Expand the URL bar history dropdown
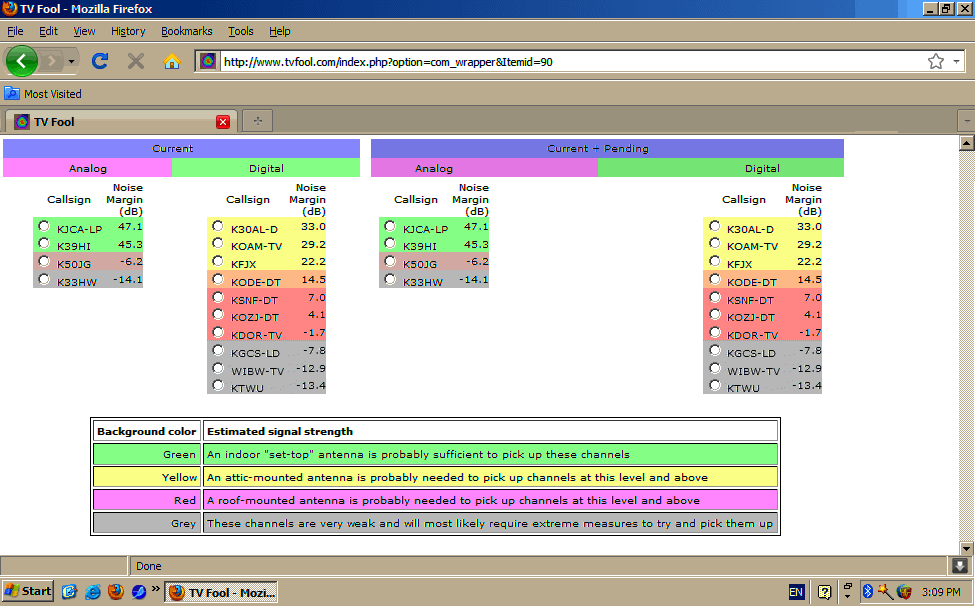The image size is (975, 606). pyautogui.click(x=957, y=61)
